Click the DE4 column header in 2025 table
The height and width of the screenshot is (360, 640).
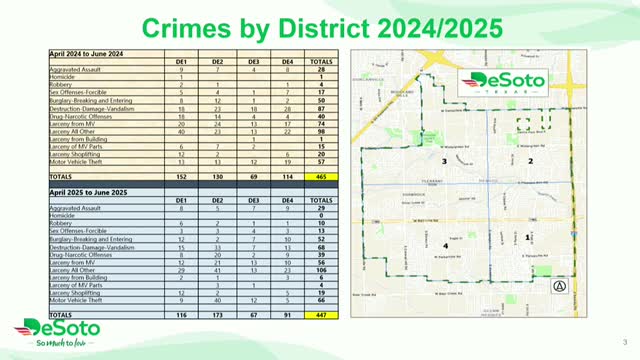pos(287,200)
